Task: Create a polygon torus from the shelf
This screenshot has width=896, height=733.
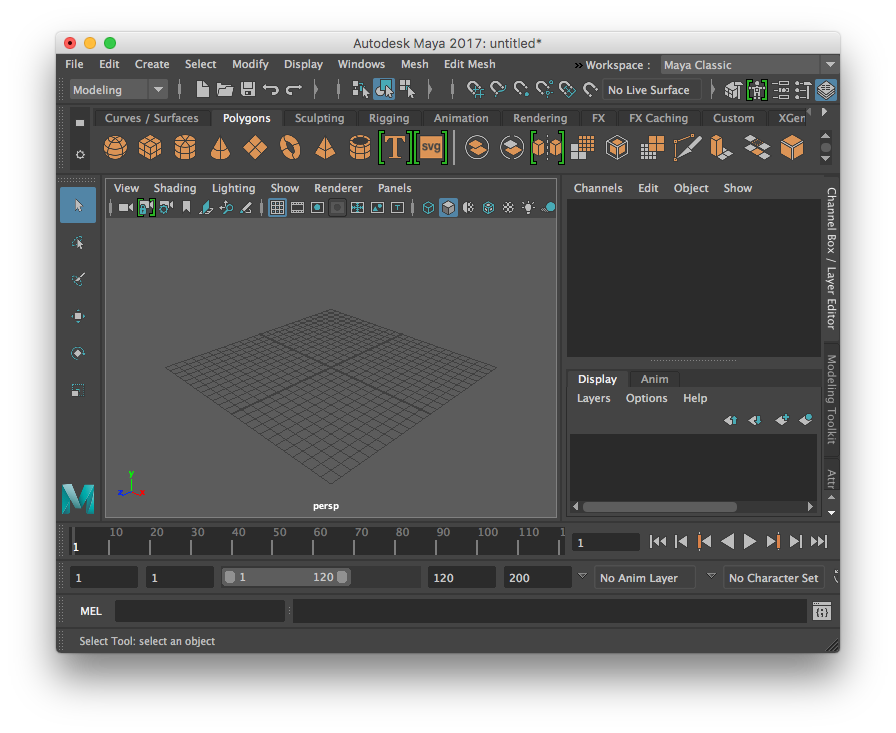Action: [290, 147]
